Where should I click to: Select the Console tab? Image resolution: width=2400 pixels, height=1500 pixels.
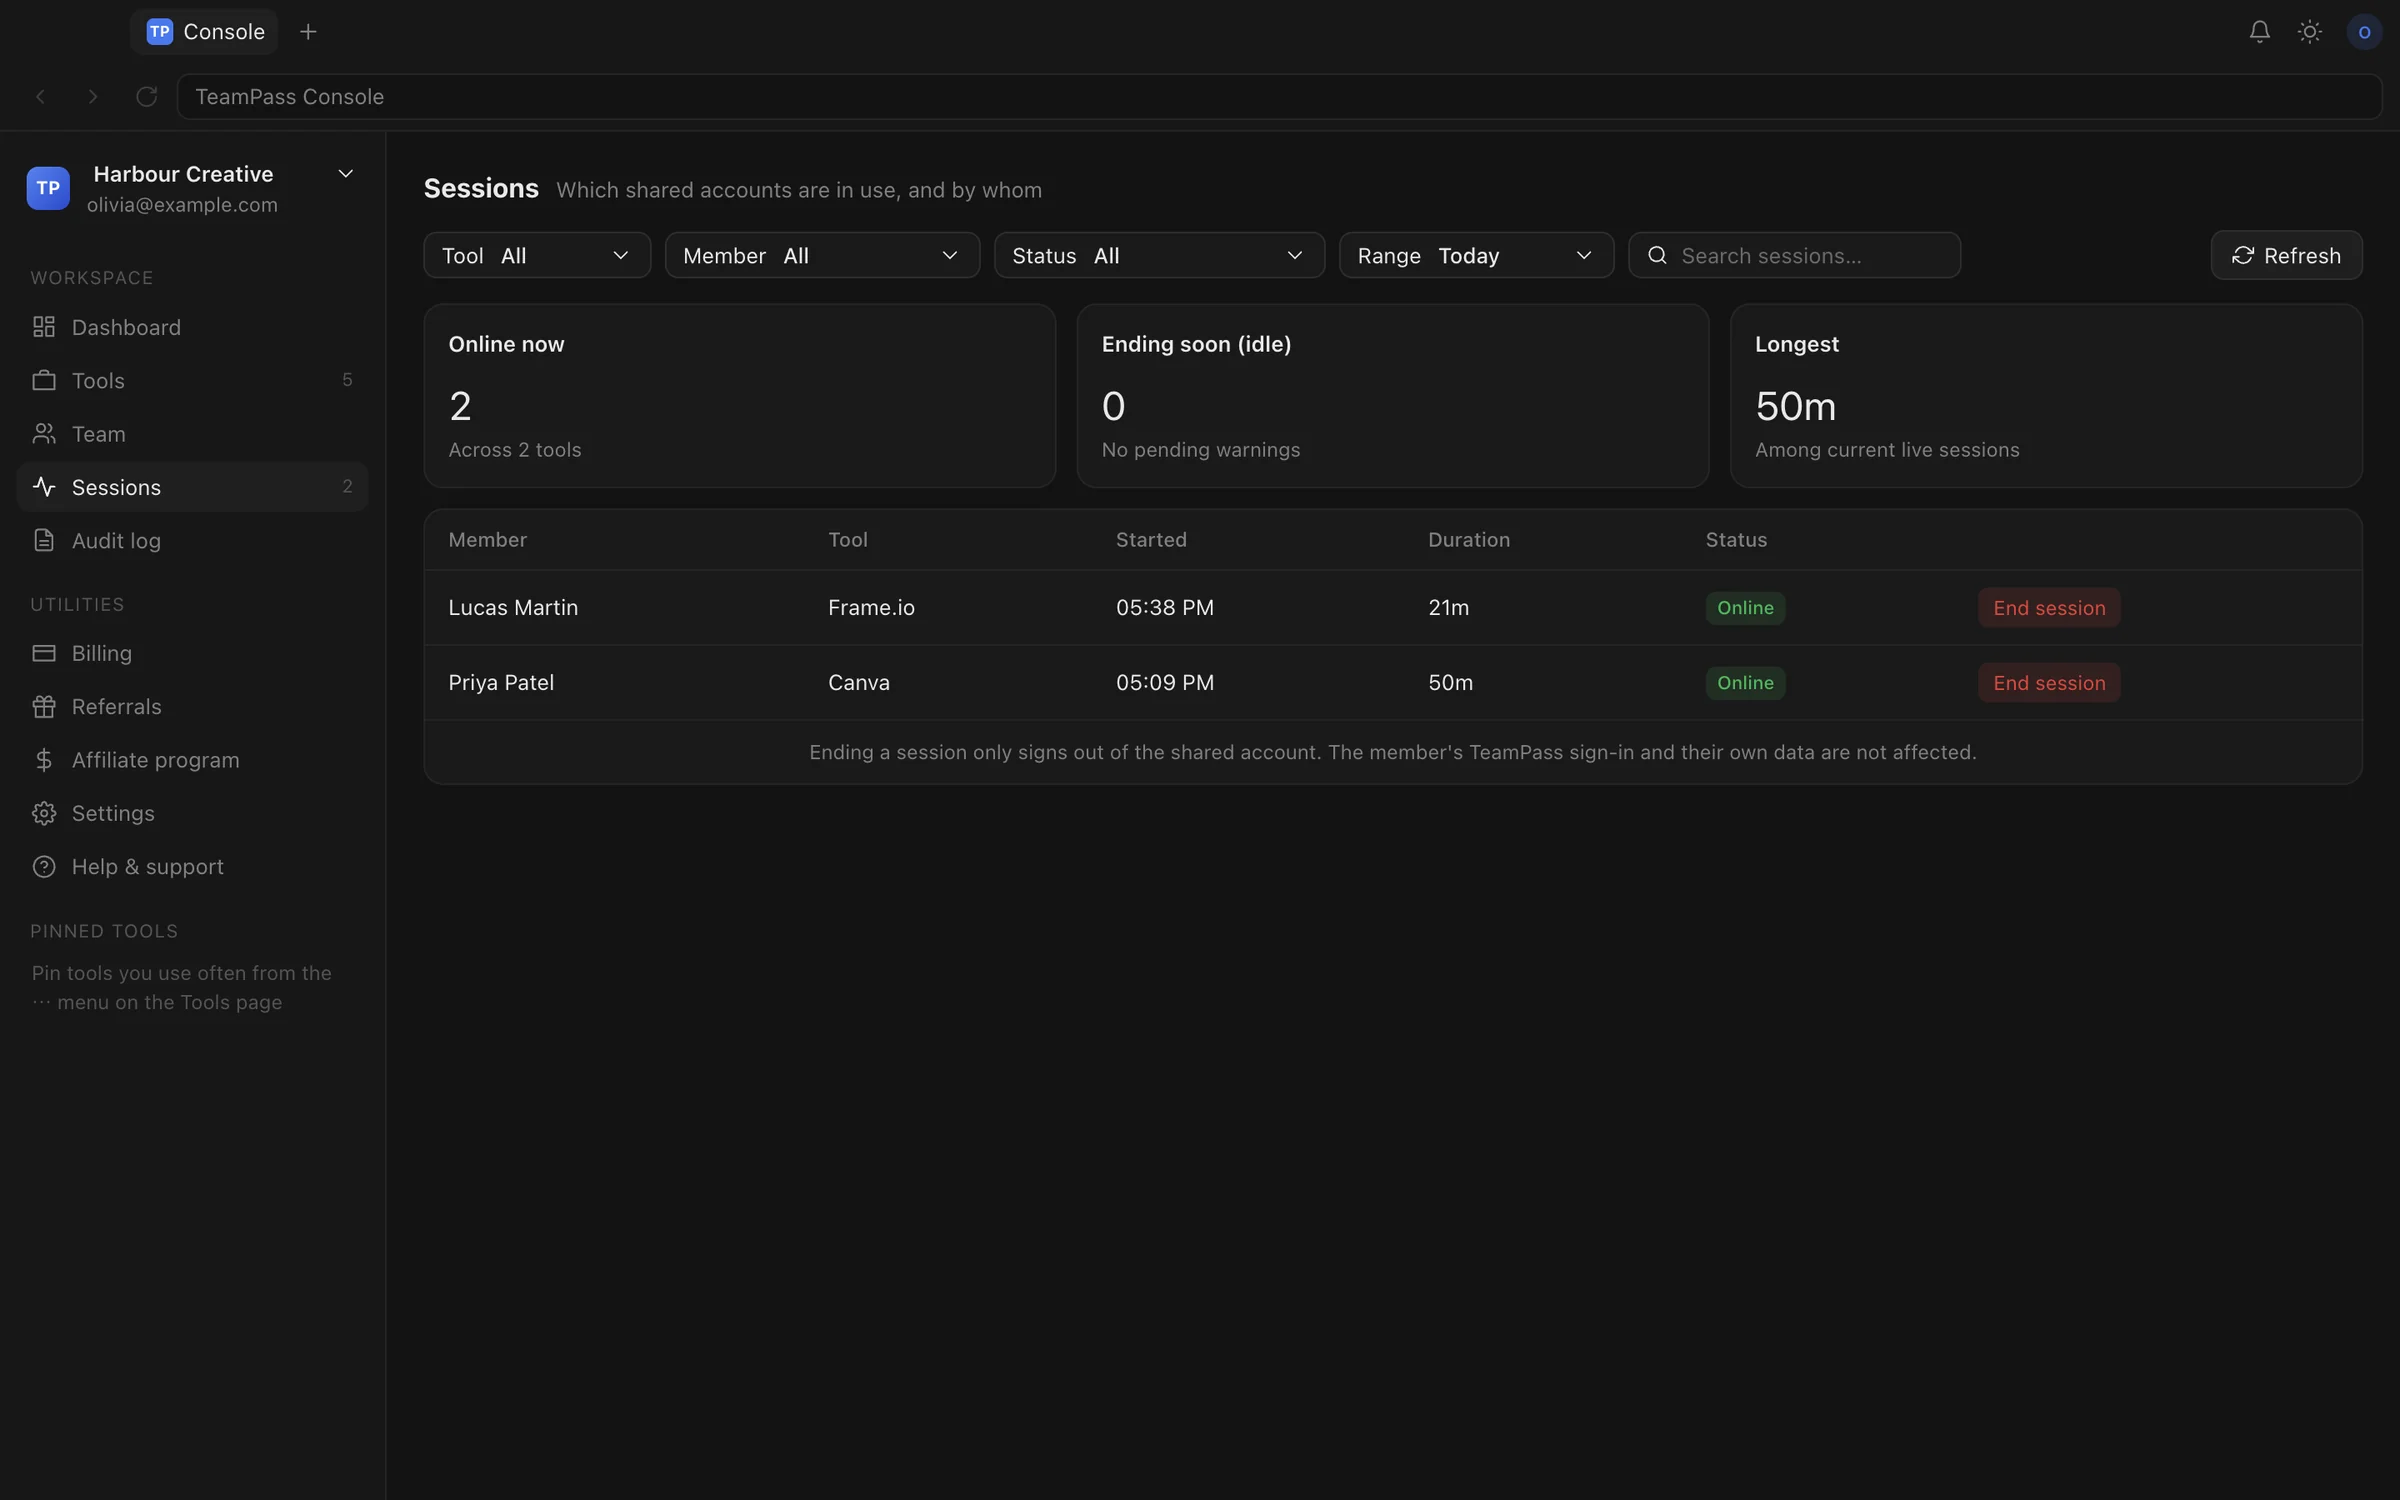tap(204, 32)
